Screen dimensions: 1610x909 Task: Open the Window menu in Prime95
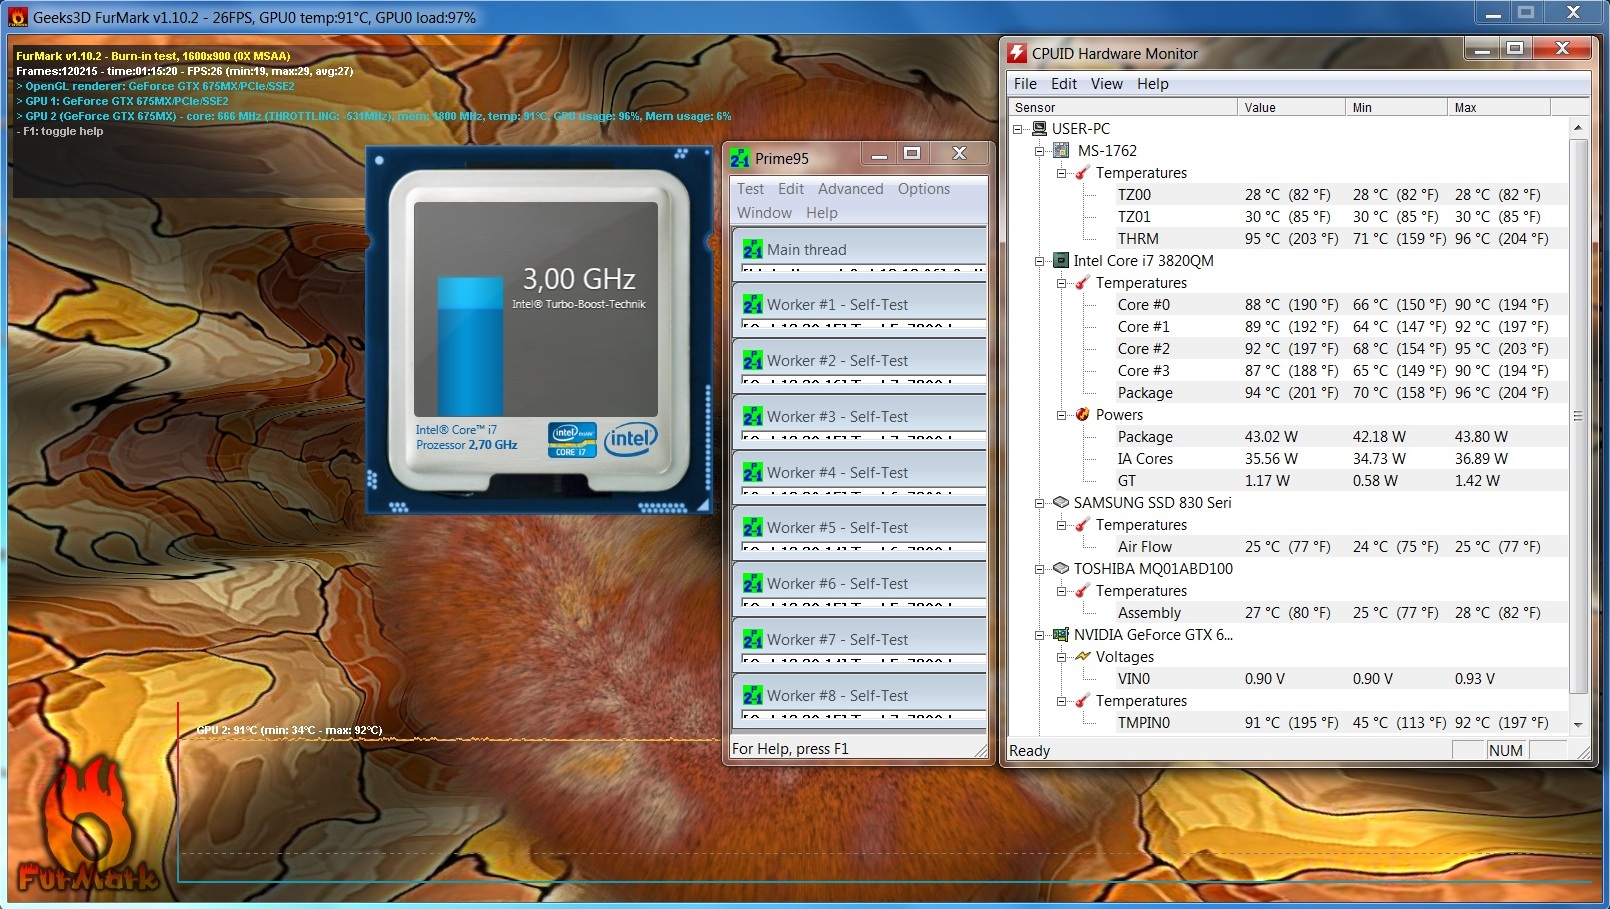(764, 213)
